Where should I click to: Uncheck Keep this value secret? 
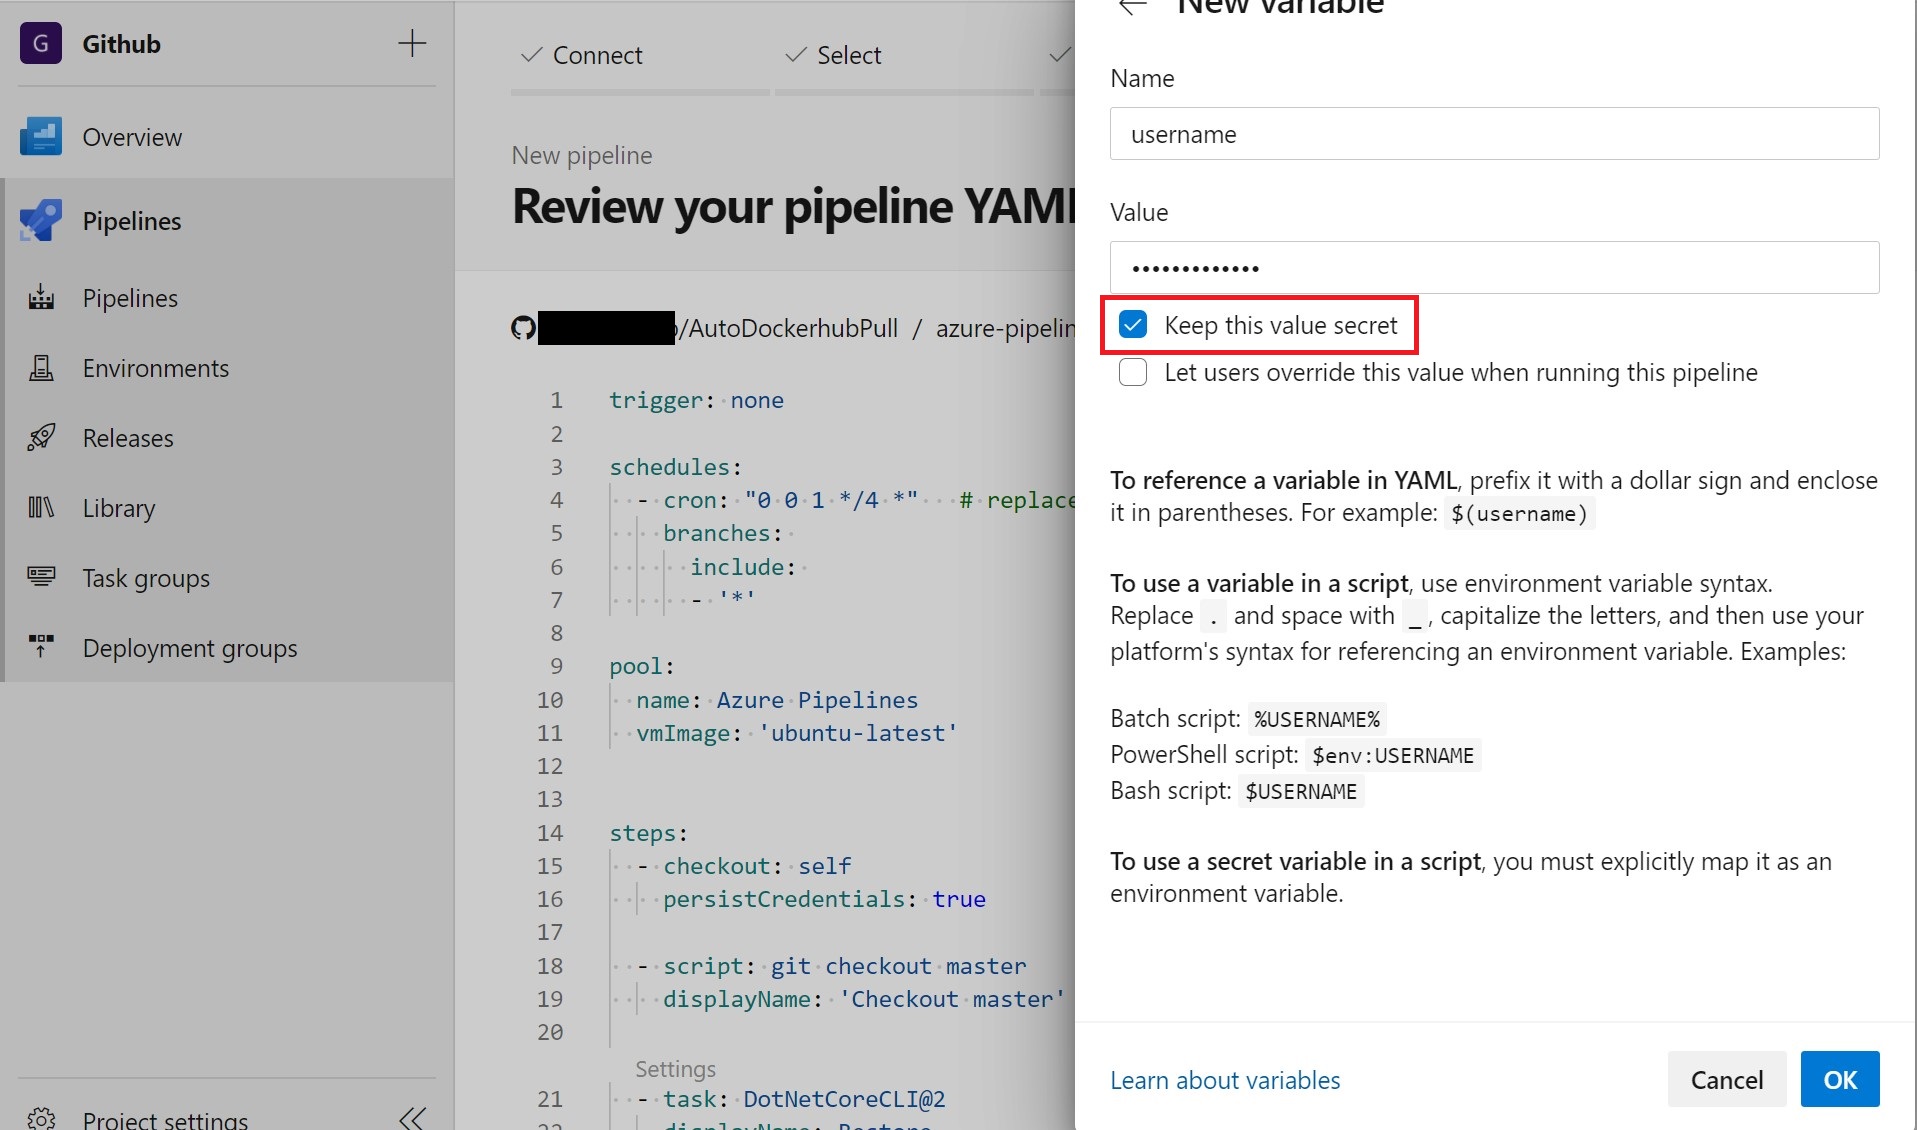tap(1133, 325)
